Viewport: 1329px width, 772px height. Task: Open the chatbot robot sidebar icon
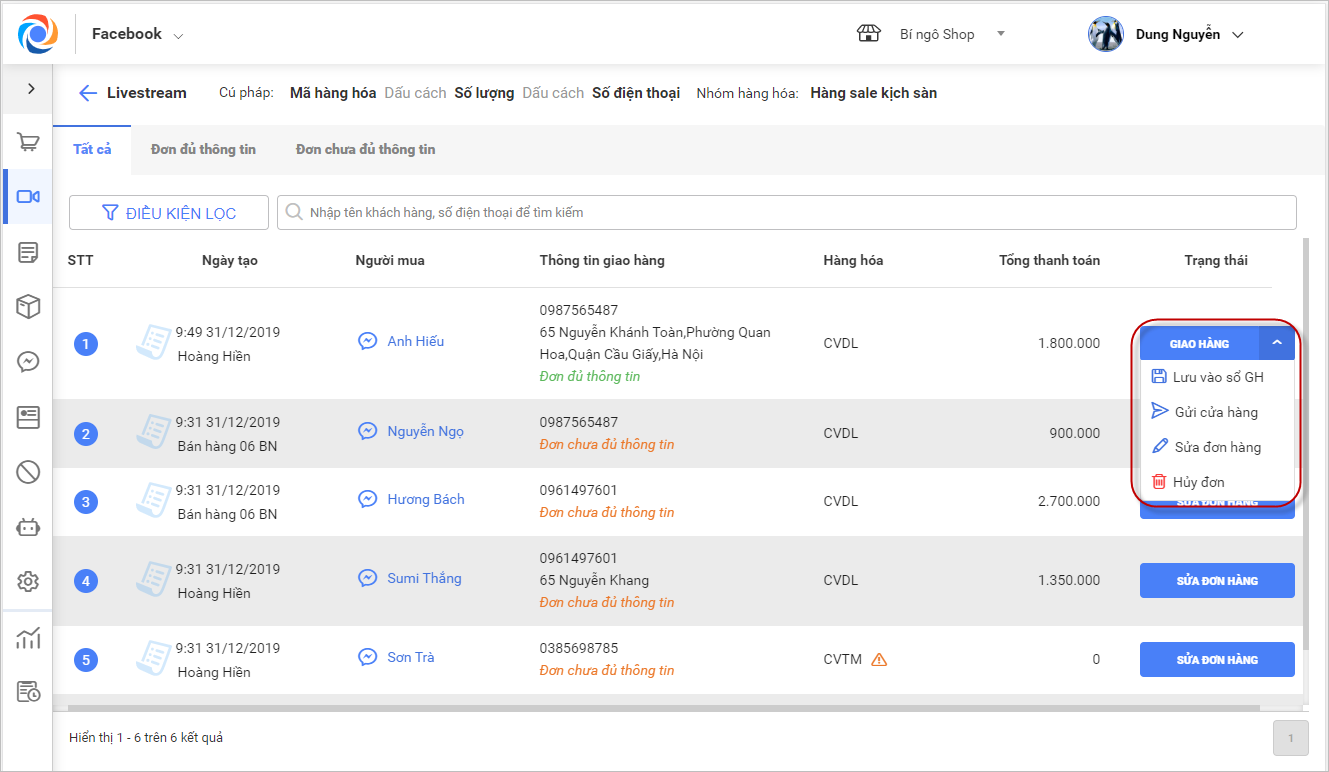click(x=28, y=526)
